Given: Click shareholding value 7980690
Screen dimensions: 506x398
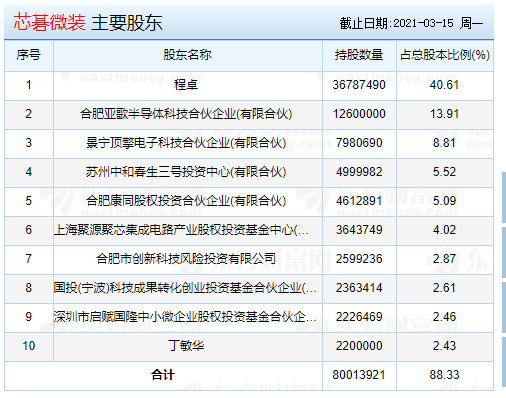Looking at the screenshot, I should point(359,143).
